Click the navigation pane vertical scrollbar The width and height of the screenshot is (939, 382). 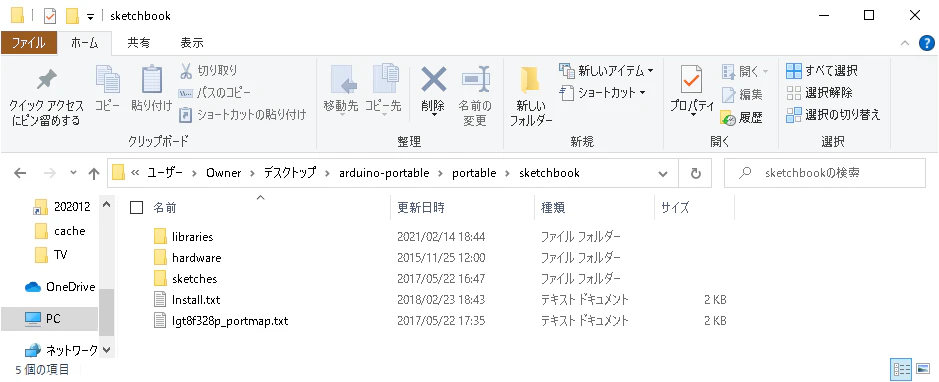coord(106,313)
